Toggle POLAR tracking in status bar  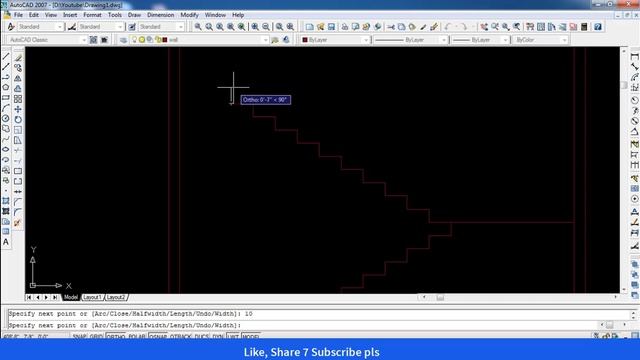coord(137,337)
